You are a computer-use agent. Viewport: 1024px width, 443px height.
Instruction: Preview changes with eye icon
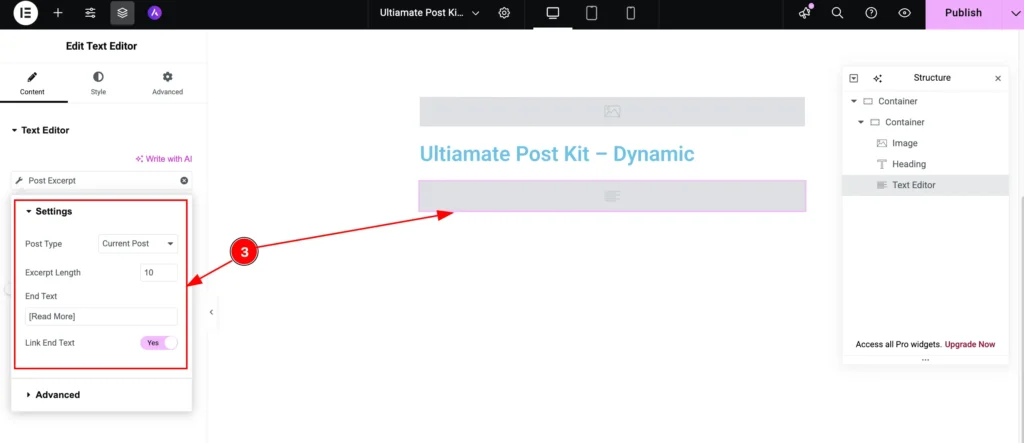tap(904, 13)
